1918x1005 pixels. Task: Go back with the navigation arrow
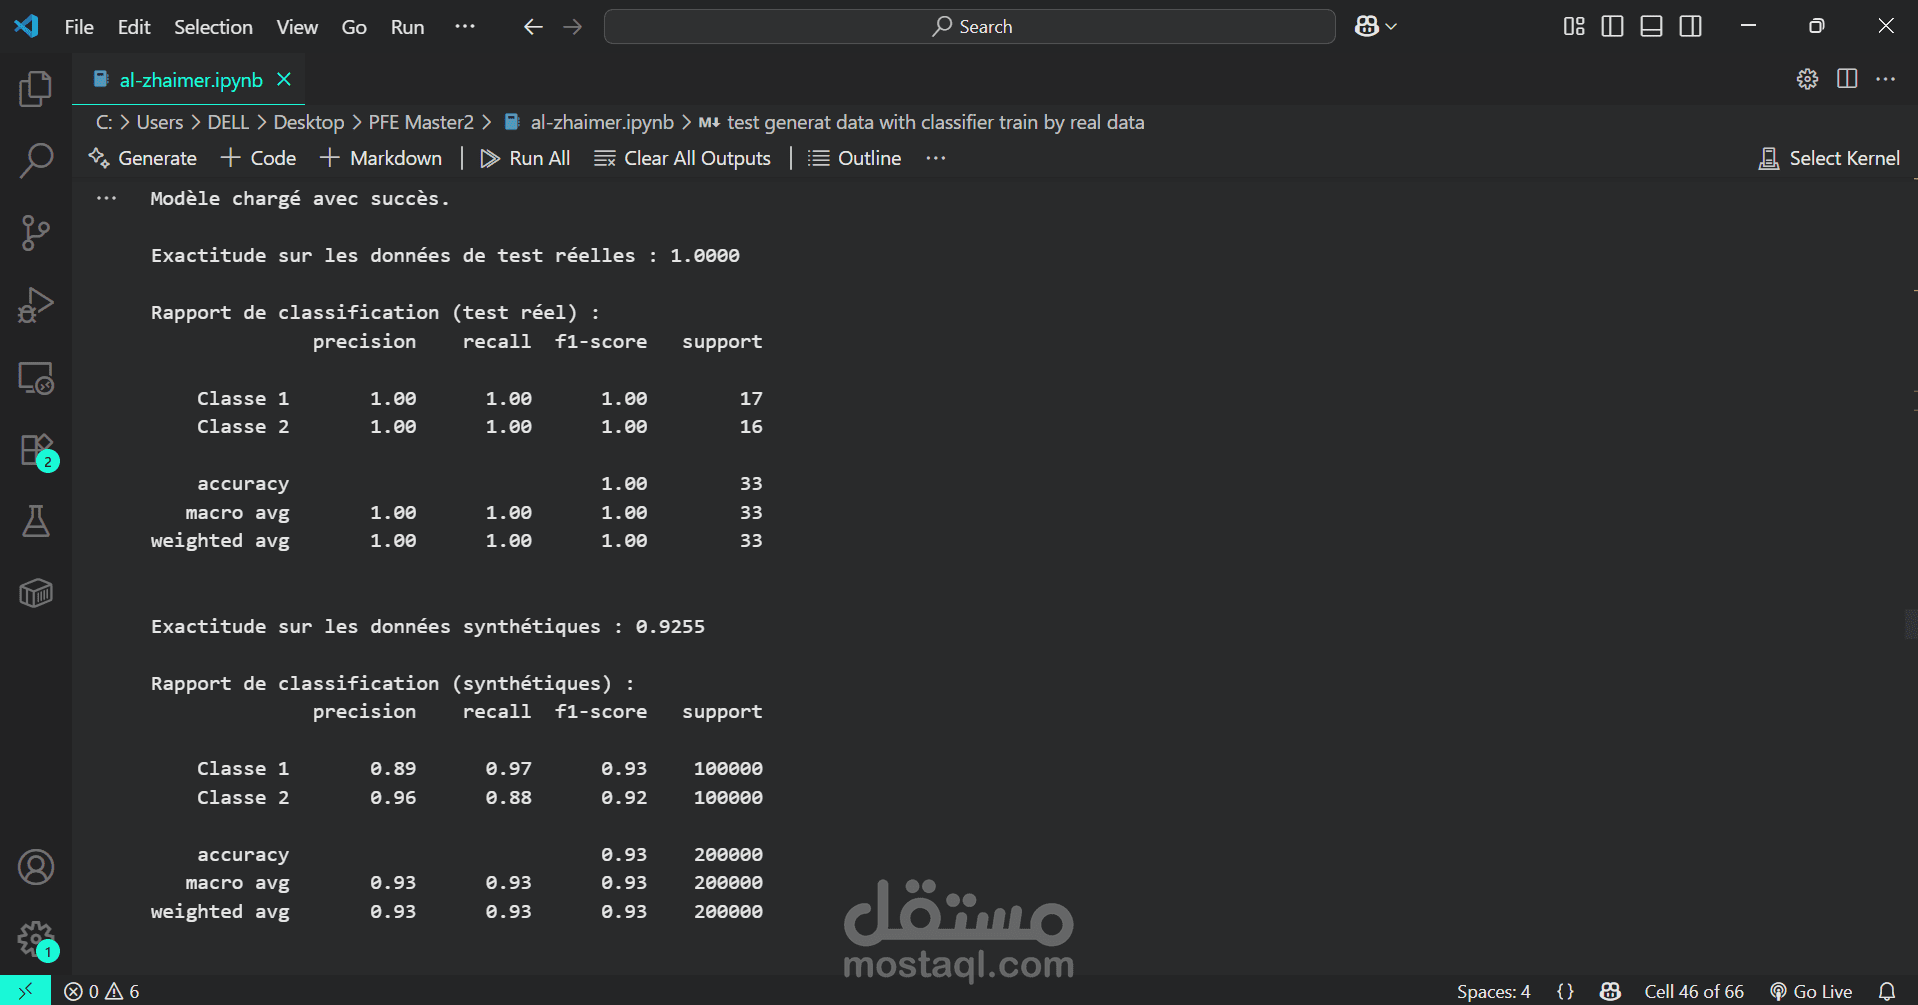tap(533, 27)
